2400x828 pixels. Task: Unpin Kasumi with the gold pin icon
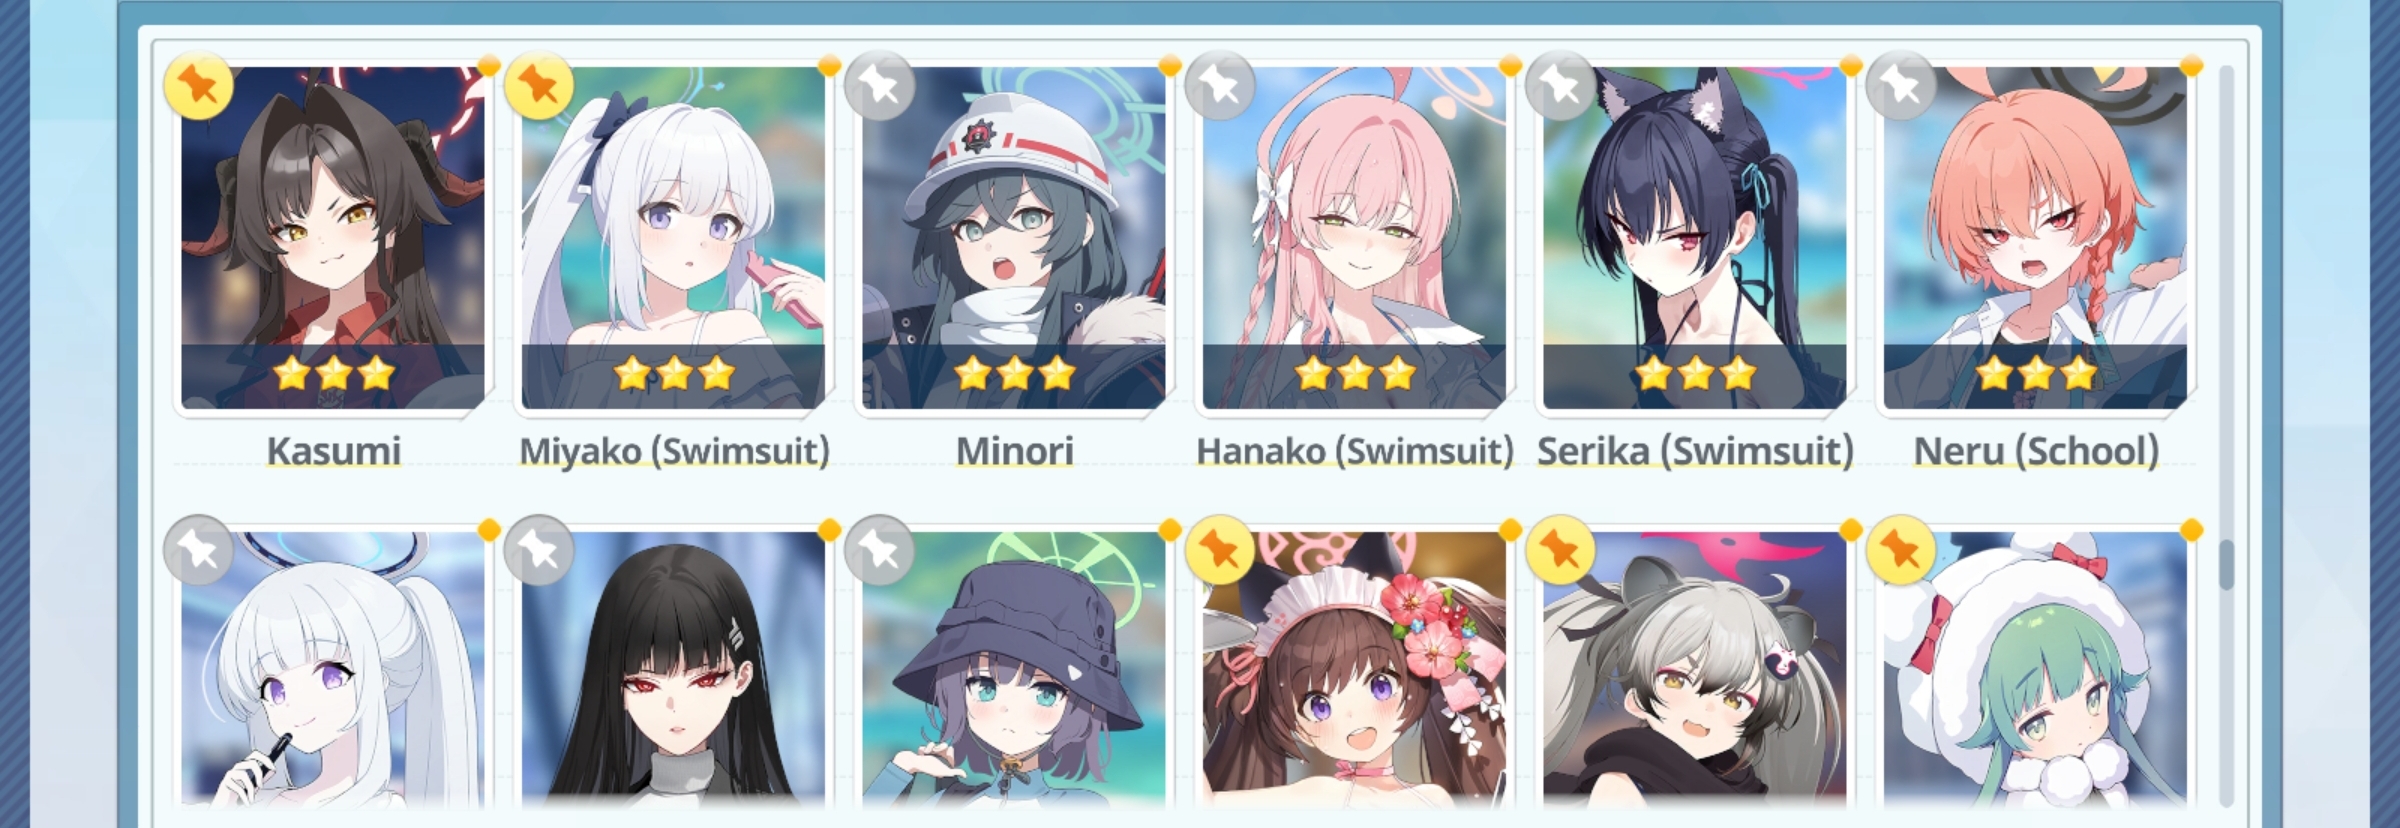click(198, 85)
